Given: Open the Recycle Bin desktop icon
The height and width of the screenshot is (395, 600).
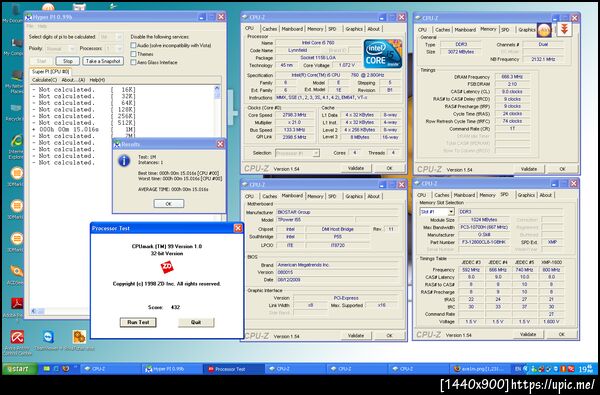Looking at the screenshot, I should point(15,112).
